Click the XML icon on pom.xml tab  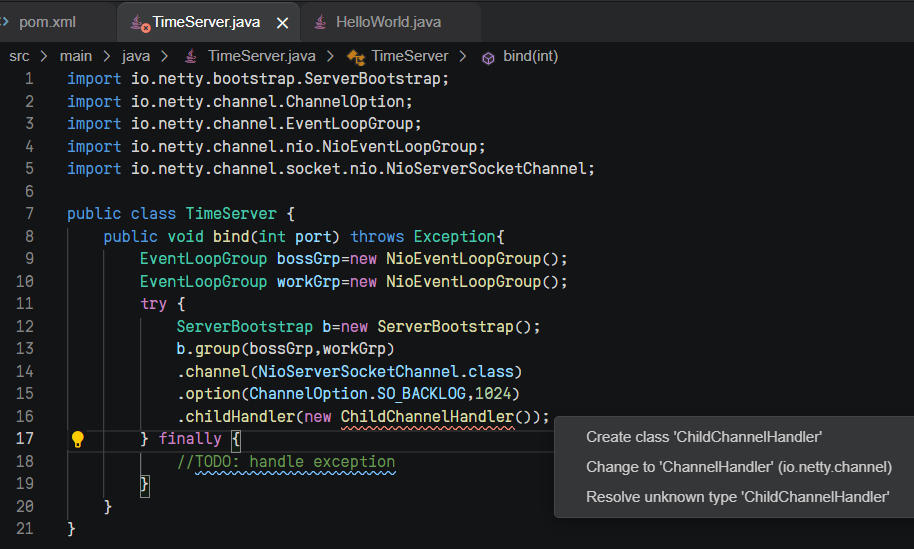point(5,22)
